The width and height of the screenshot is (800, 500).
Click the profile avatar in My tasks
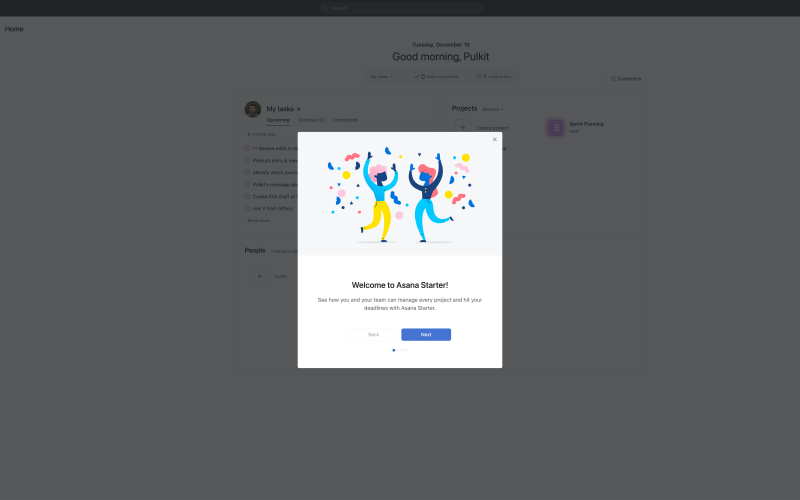(x=253, y=109)
